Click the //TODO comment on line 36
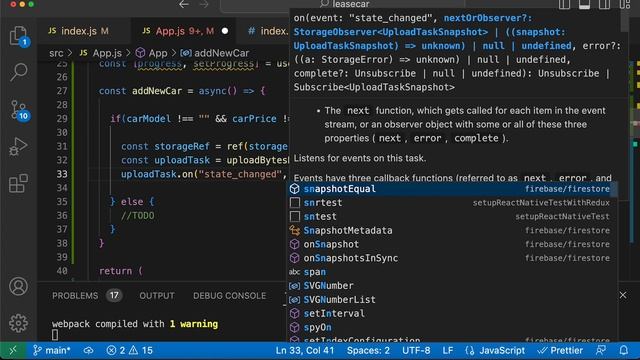This screenshot has width=640, height=360. coord(138,216)
